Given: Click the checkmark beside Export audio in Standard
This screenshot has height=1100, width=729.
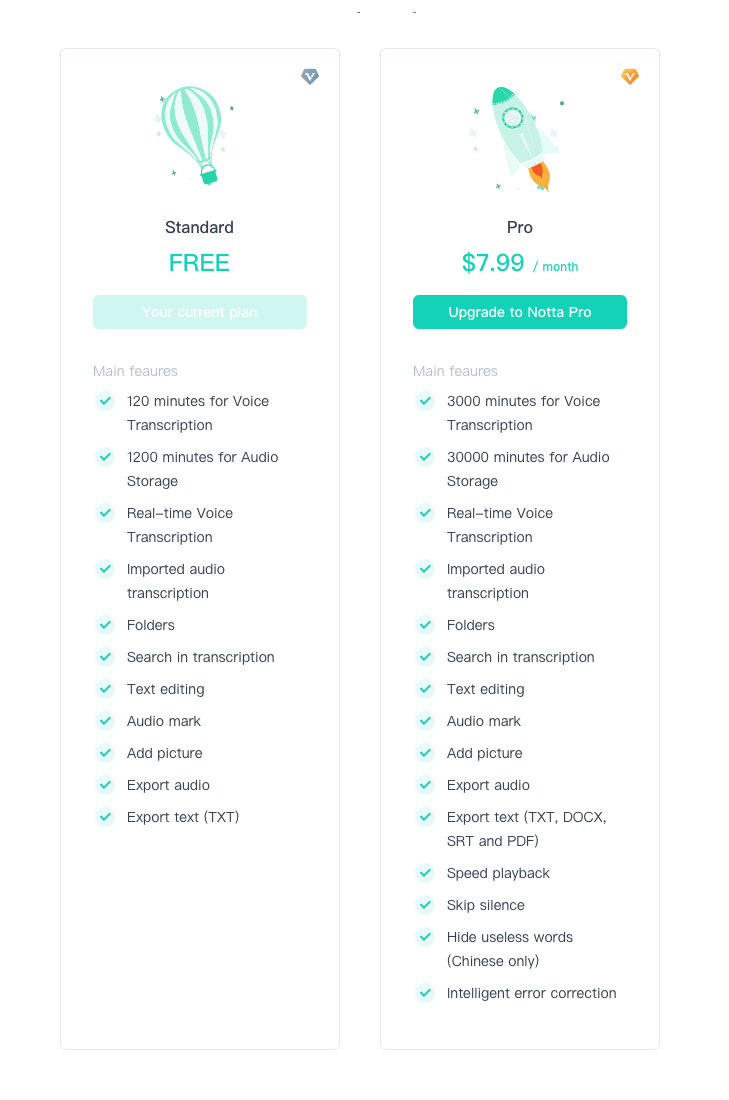Looking at the screenshot, I should pyautogui.click(x=105, y=785).
